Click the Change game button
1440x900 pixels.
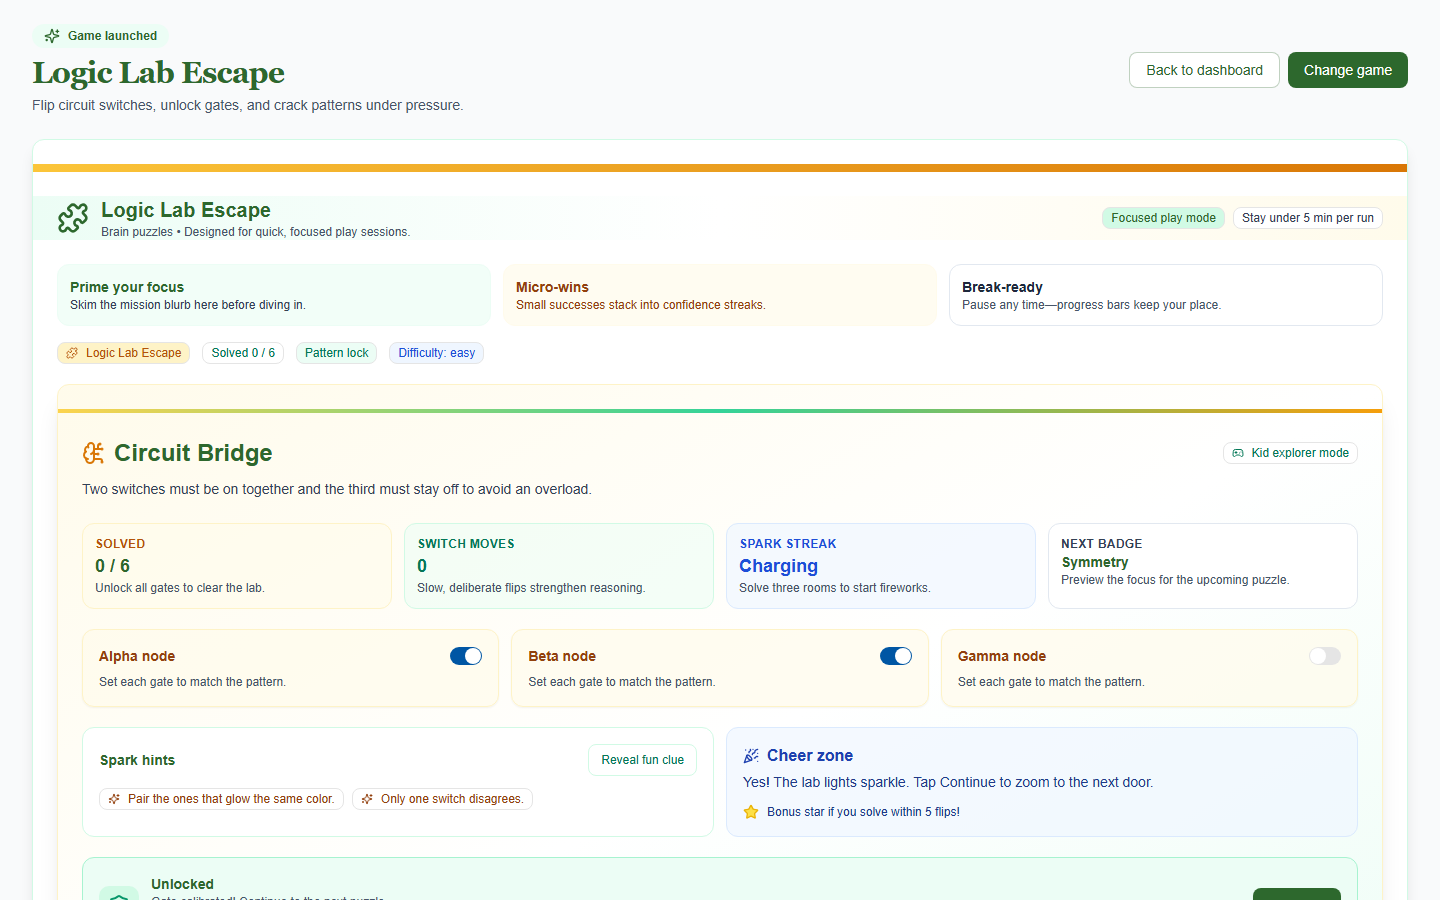point(1347,70)
